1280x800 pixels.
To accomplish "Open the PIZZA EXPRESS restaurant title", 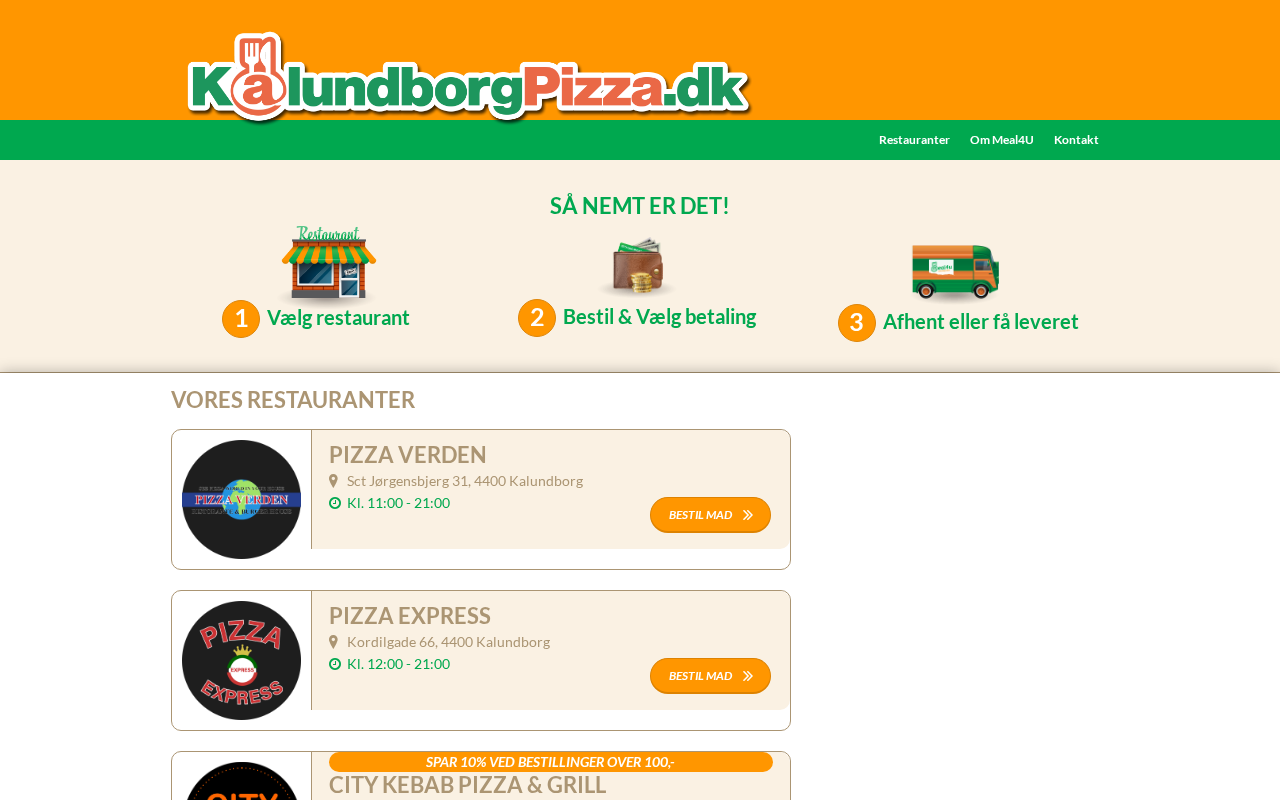I will click(x=410, y=616).
